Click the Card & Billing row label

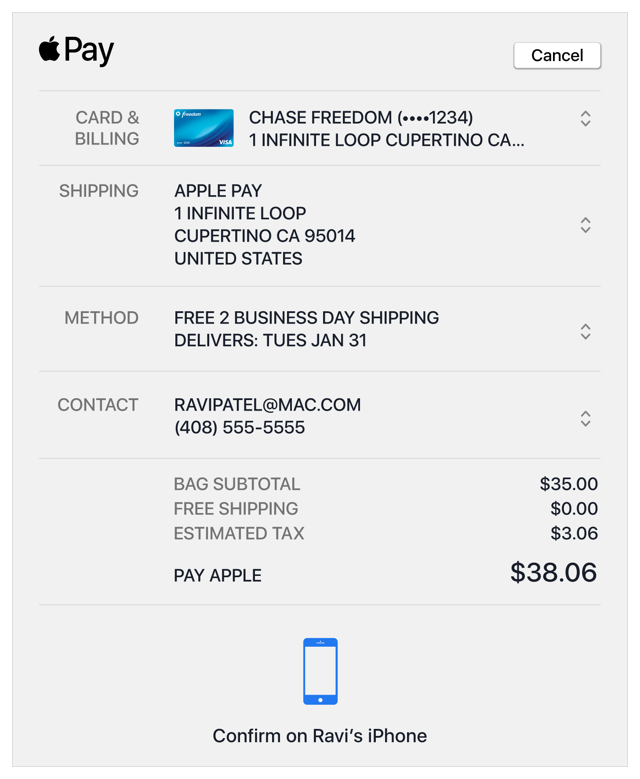pyautogui.click(x=106, y=128)
